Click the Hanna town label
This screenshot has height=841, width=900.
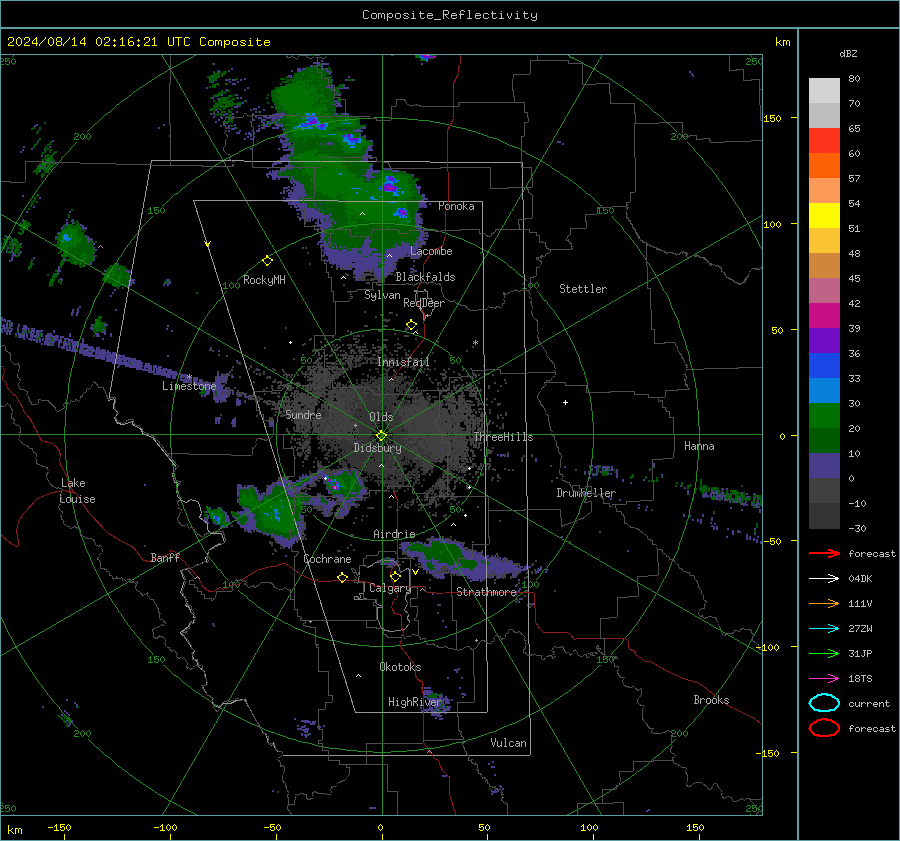pos(699,446)
